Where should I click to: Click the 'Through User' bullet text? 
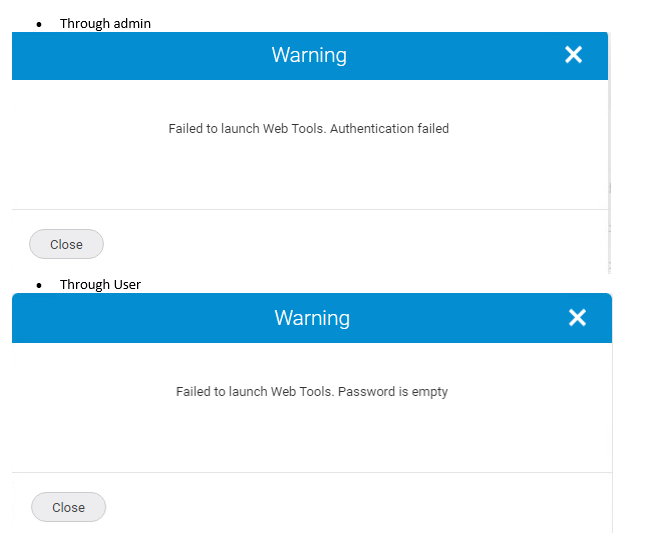pyautogui.click(x=100, y=285)
